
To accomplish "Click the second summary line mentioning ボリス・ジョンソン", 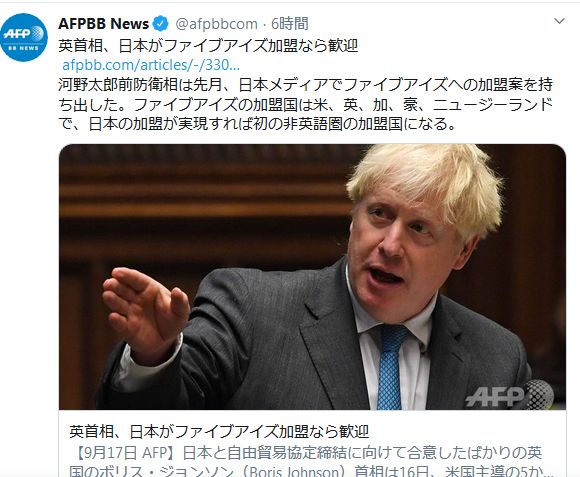I will (311, 471).
